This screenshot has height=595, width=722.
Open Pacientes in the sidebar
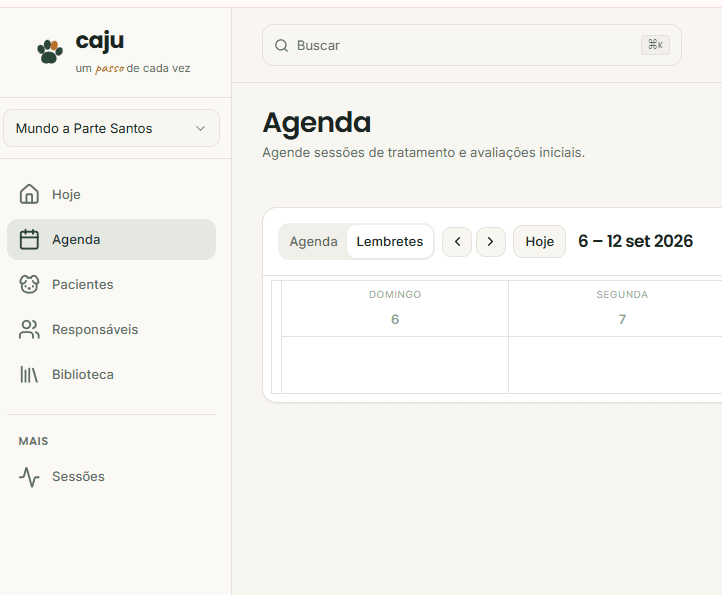111,284
